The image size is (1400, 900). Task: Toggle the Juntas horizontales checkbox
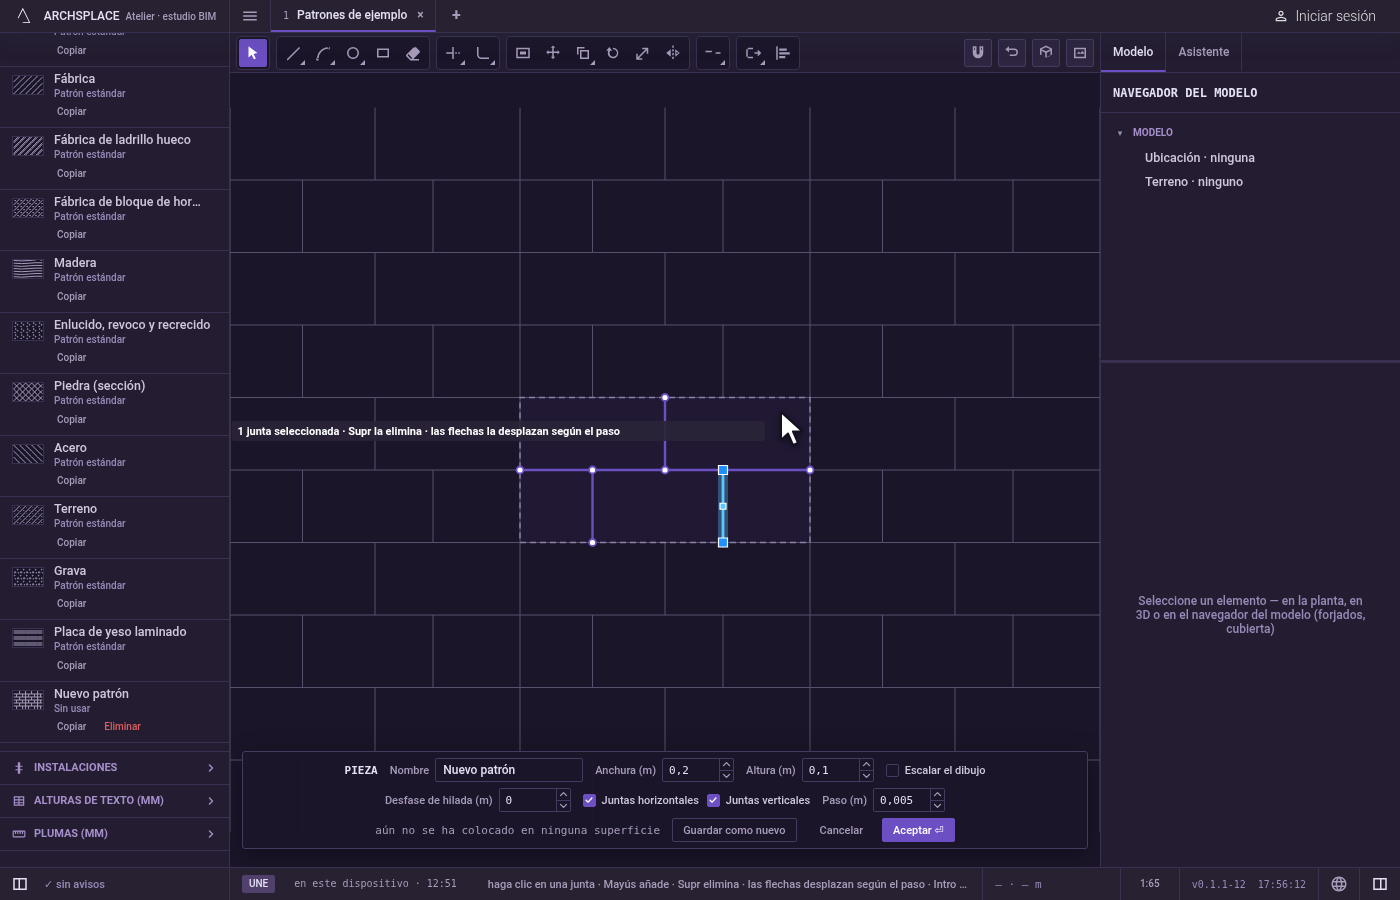click(x=590, y=800)
